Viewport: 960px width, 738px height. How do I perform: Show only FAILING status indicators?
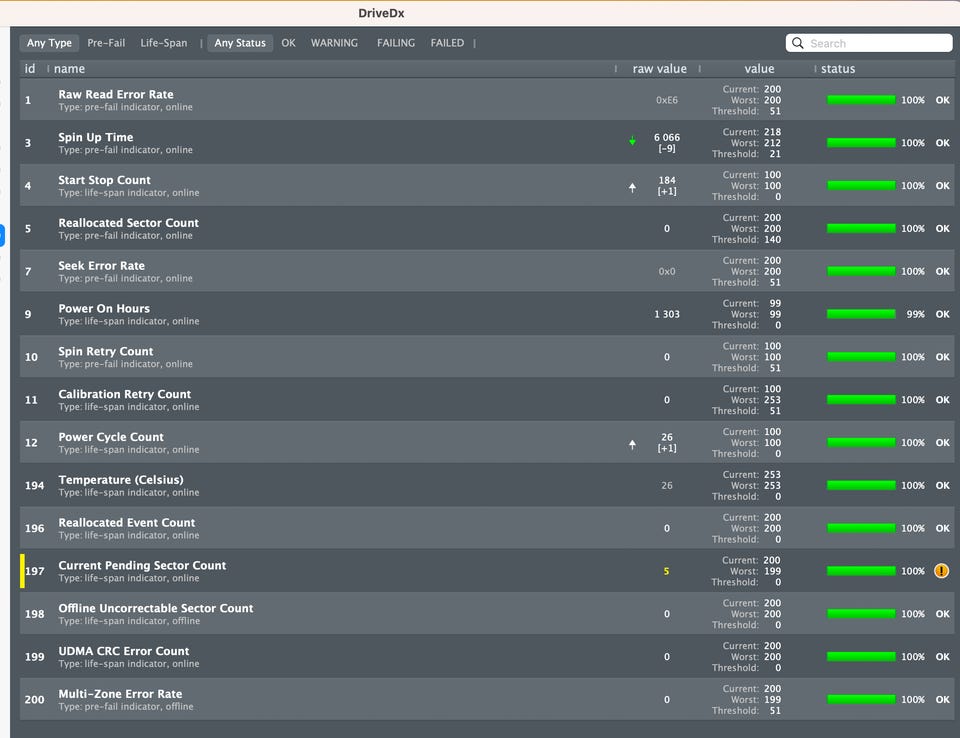point(396,43)
